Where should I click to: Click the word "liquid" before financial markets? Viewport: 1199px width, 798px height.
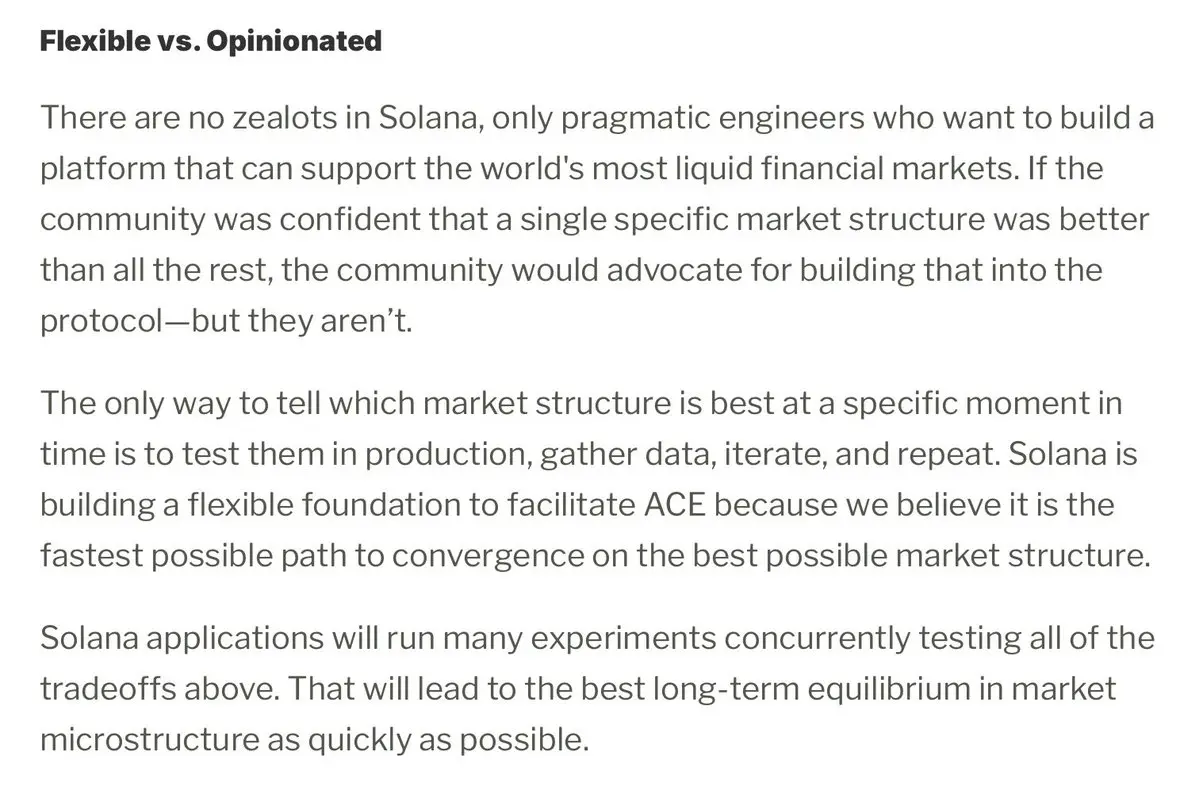[x=714, y=170]
